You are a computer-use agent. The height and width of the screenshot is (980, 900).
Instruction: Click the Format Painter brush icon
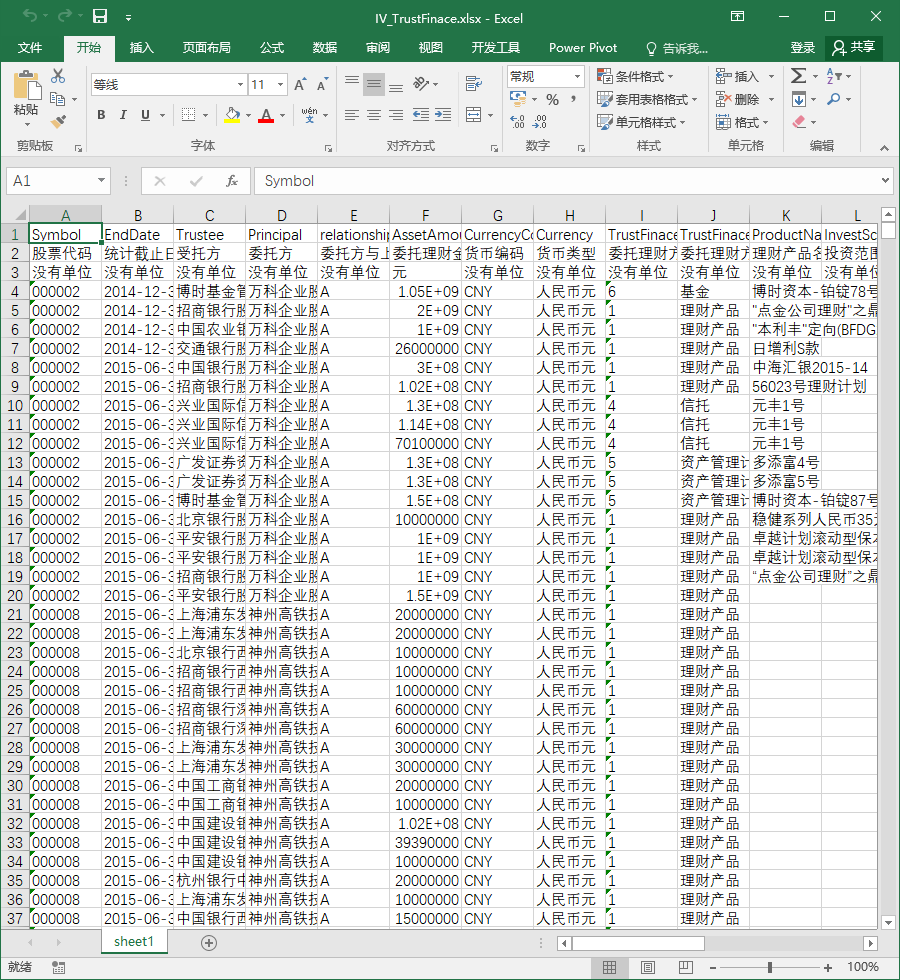pos(59,122)
